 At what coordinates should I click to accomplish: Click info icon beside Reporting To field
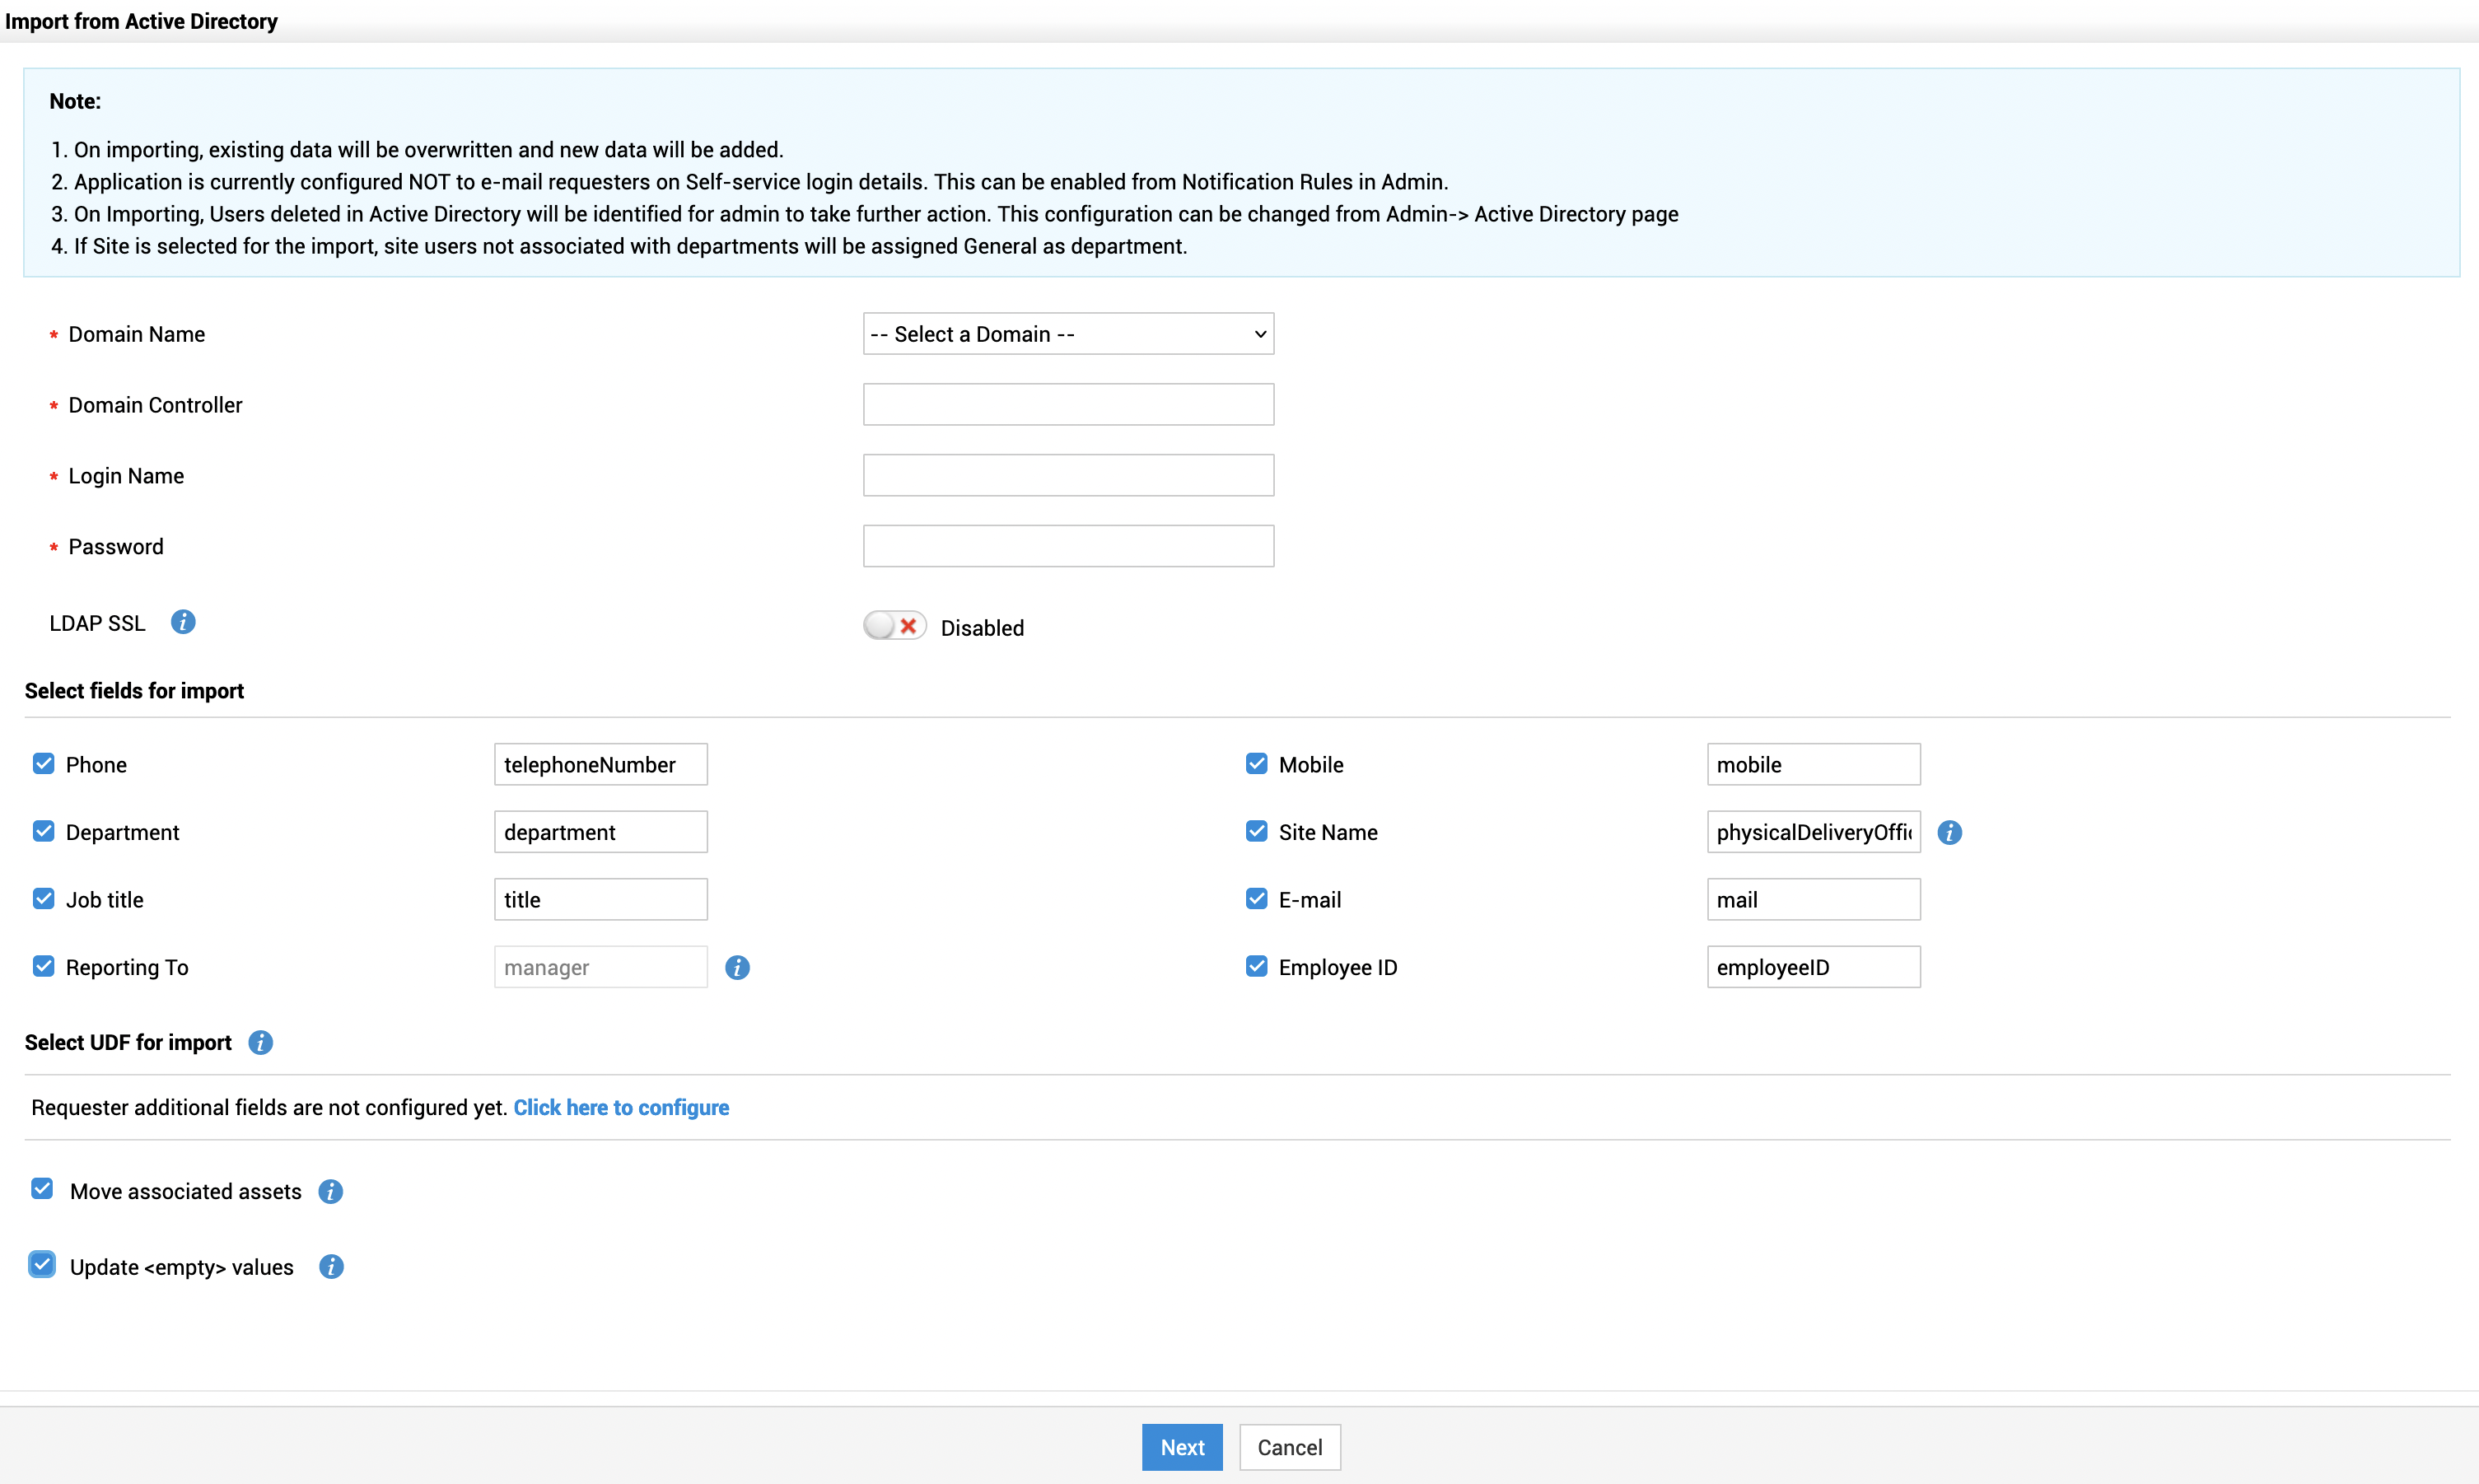coord(737,967)
